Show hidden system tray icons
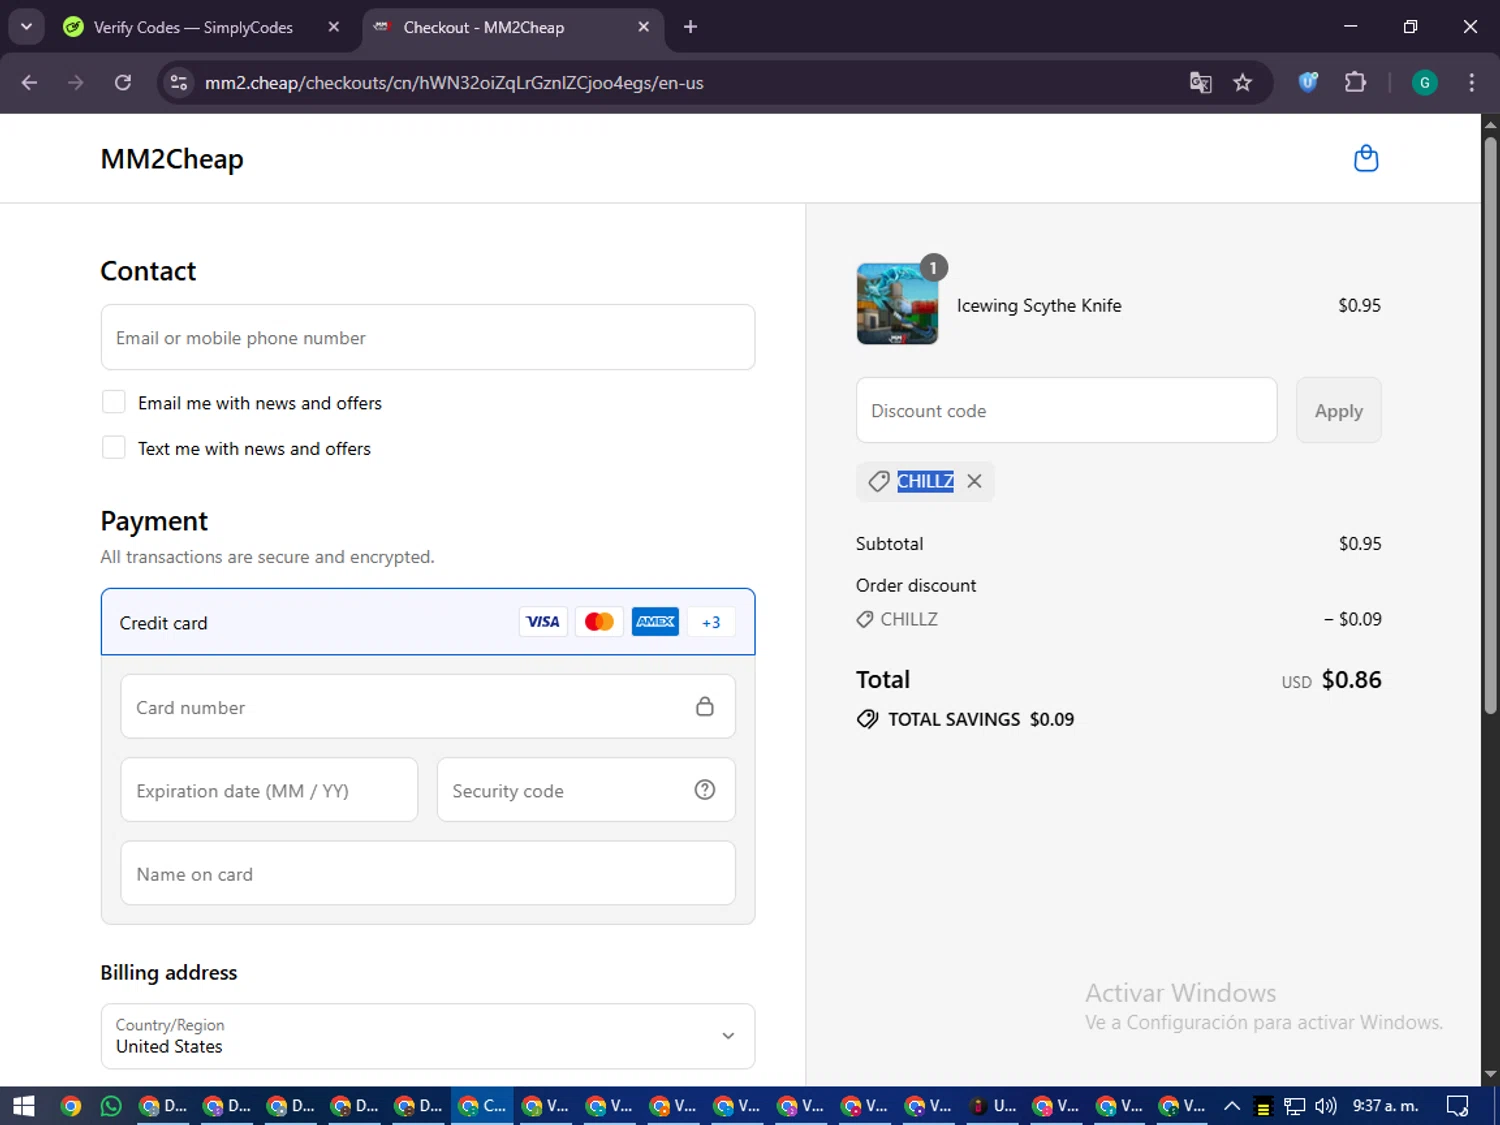Screen dimensions: 1500x1125 (1232, 1106)
